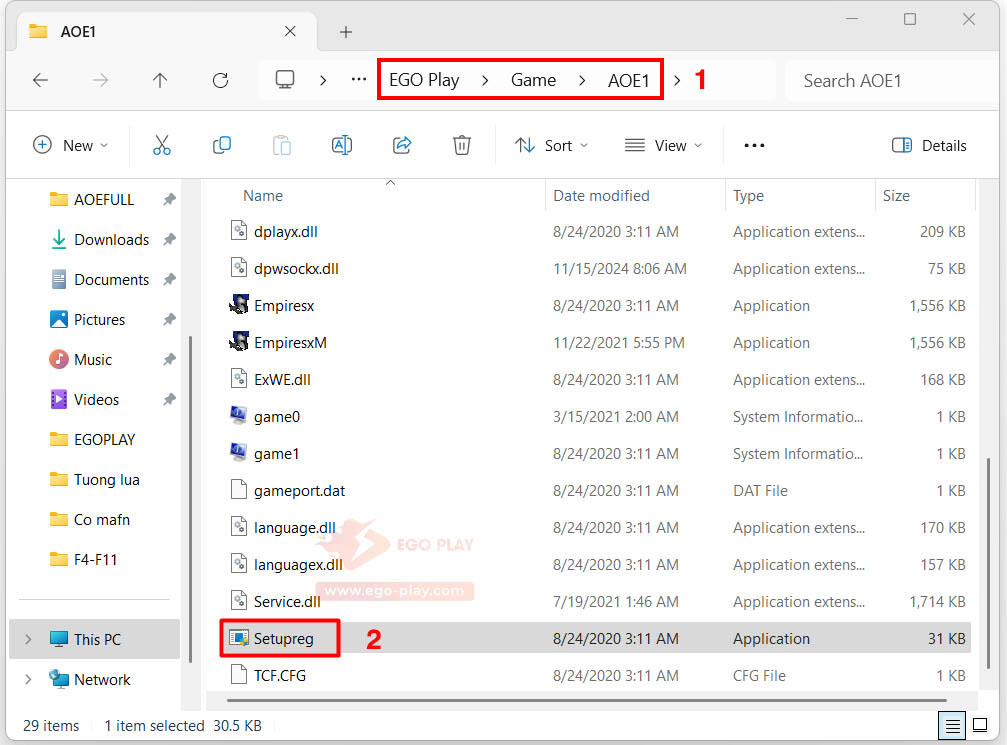1007x745 pixels.
Task: Expand chevron after PC icon
Action: [323, 81]
